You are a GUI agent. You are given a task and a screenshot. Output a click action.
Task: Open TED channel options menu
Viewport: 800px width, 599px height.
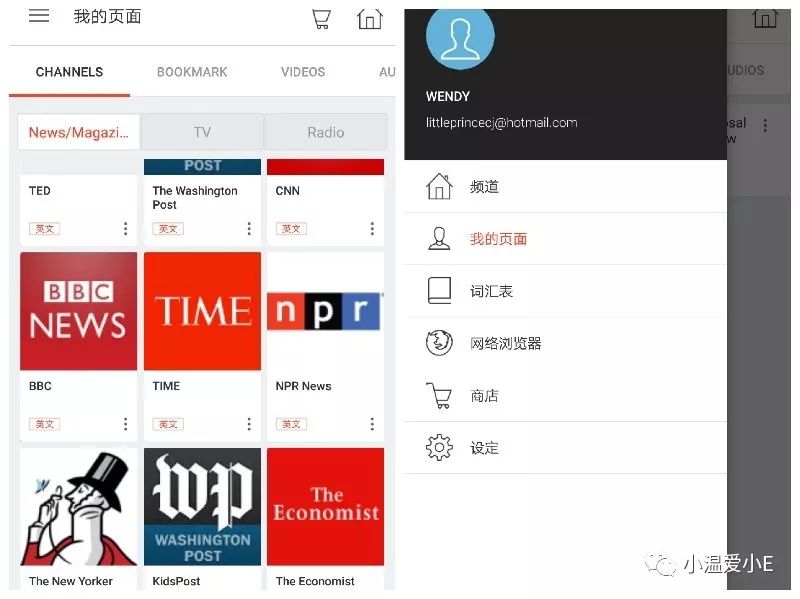pos(126,229)
